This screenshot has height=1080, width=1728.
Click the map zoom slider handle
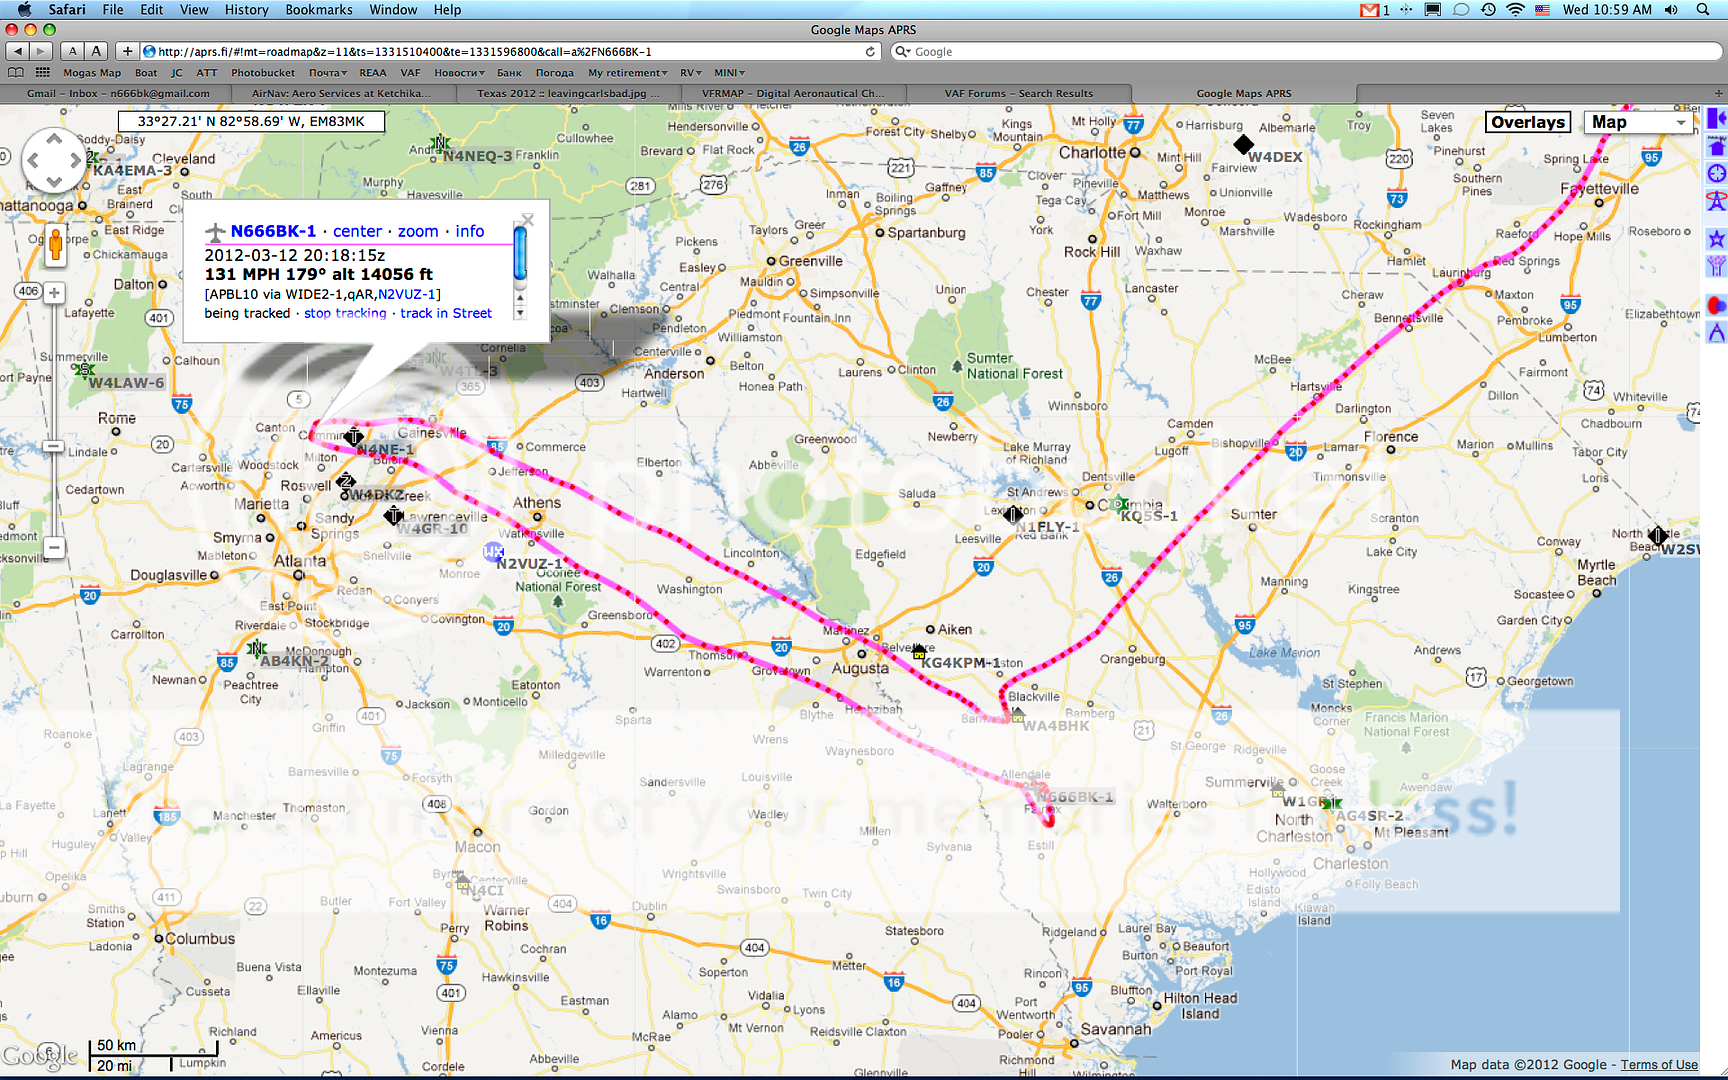(54, 446)
